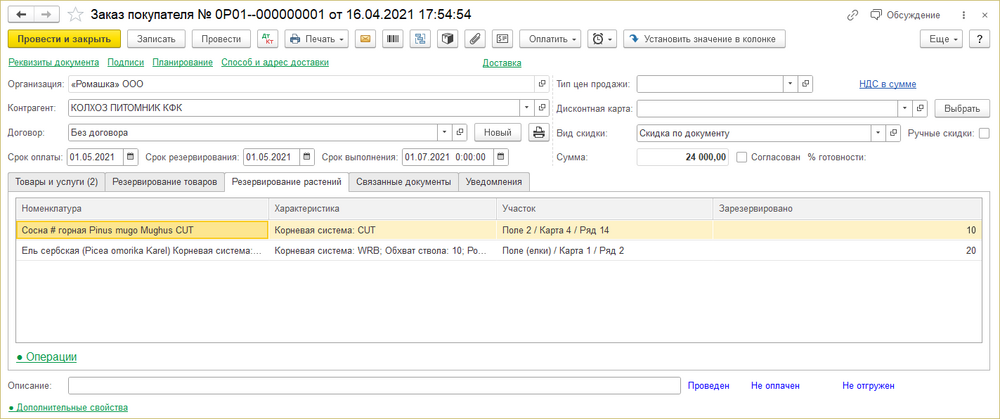Screen dimensions: 1000x419
Task: Open the Связанные документы tab
Action: [404, 182]
